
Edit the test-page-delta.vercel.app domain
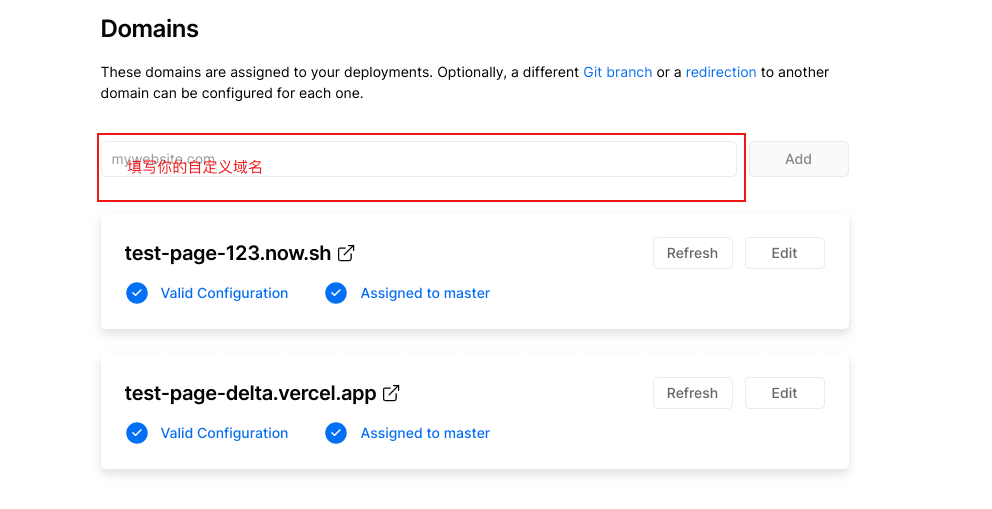coord(784,393)
